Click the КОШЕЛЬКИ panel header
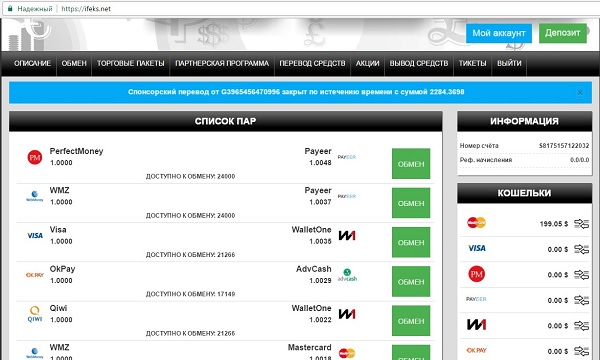The width and height of the screenshot is (600, 360). 524,193
